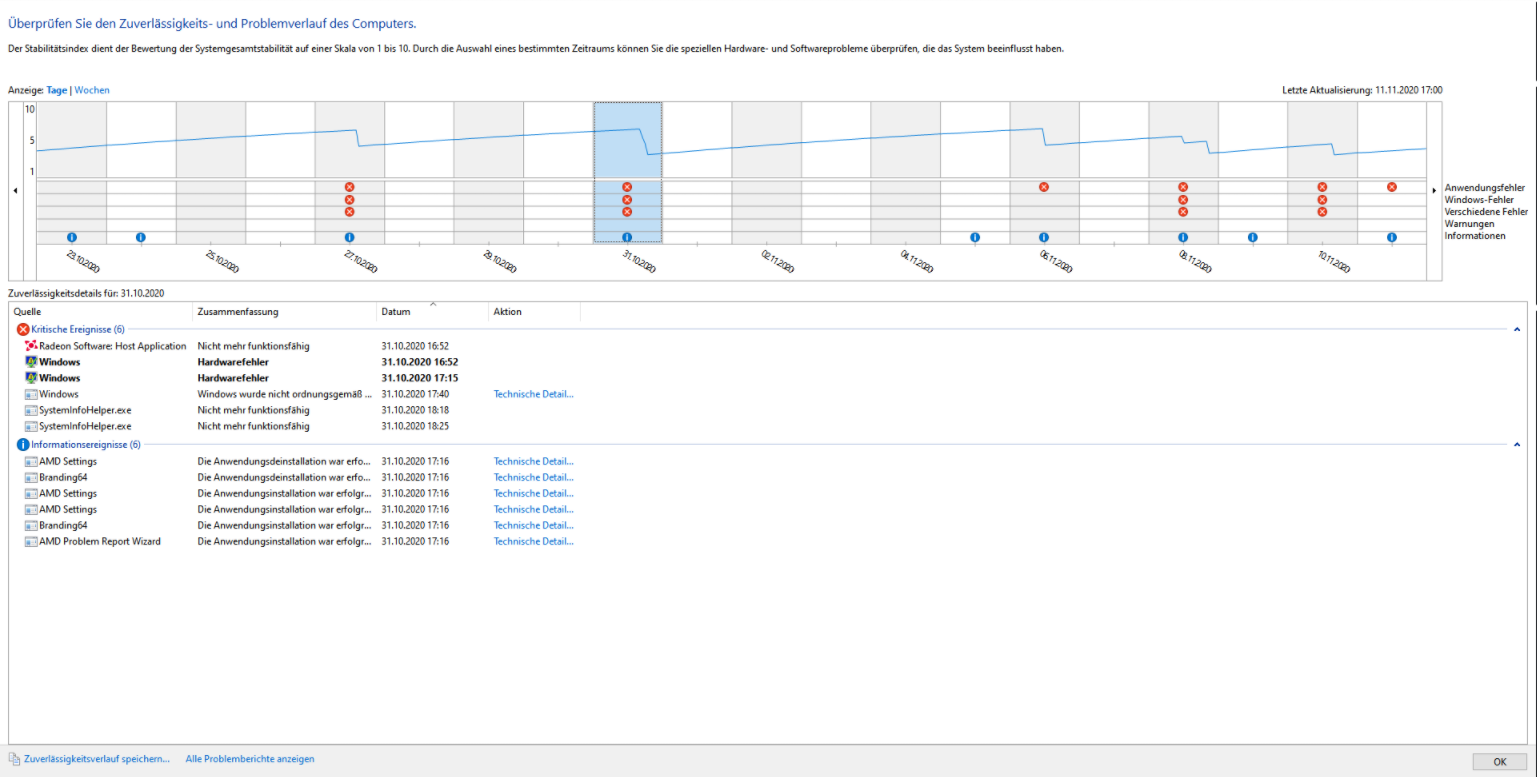Click the icon of SystemInfoHelper.exe 18:18 row
The width and height of the screenshot is (1537, 777).
coord(31,410)
